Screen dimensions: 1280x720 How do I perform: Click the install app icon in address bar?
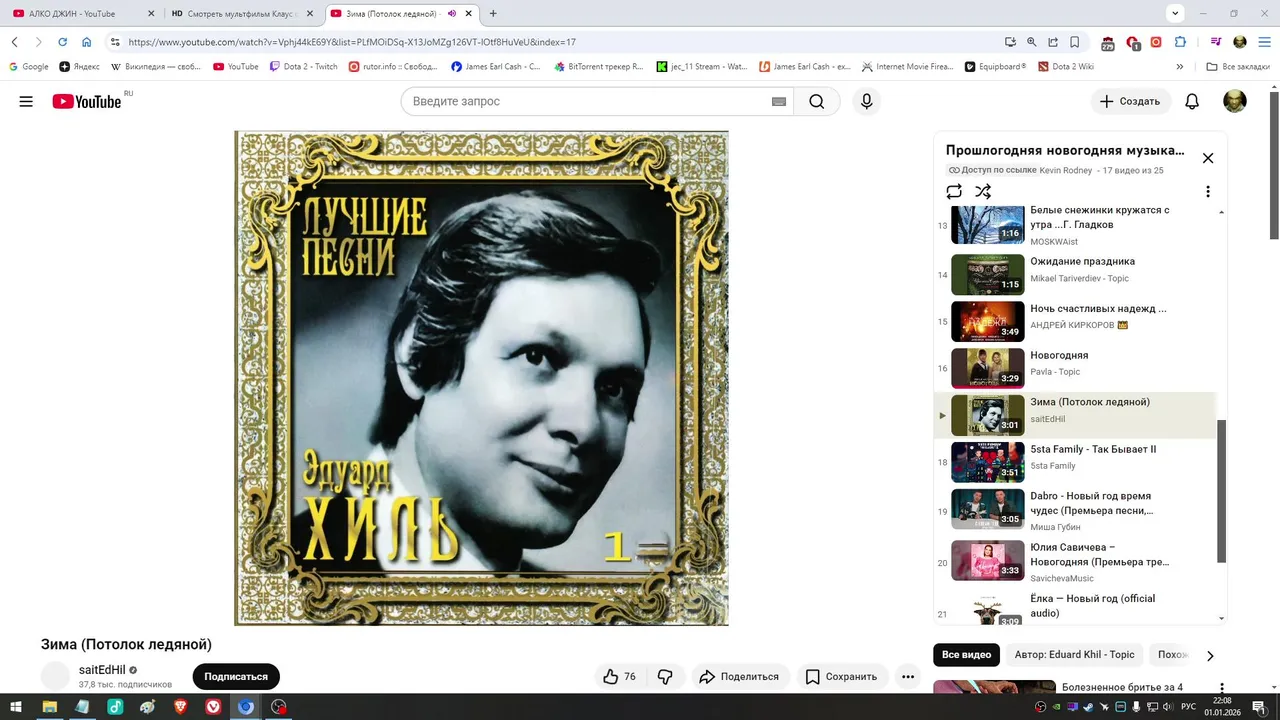pos(1010,42)
